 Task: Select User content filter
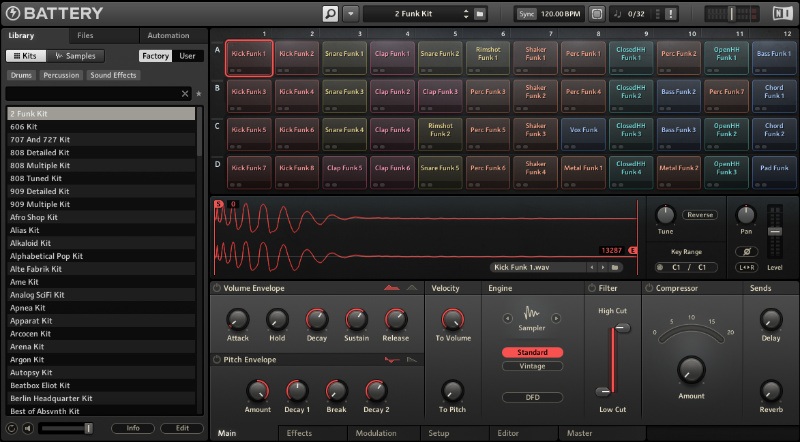click(187, 56)
